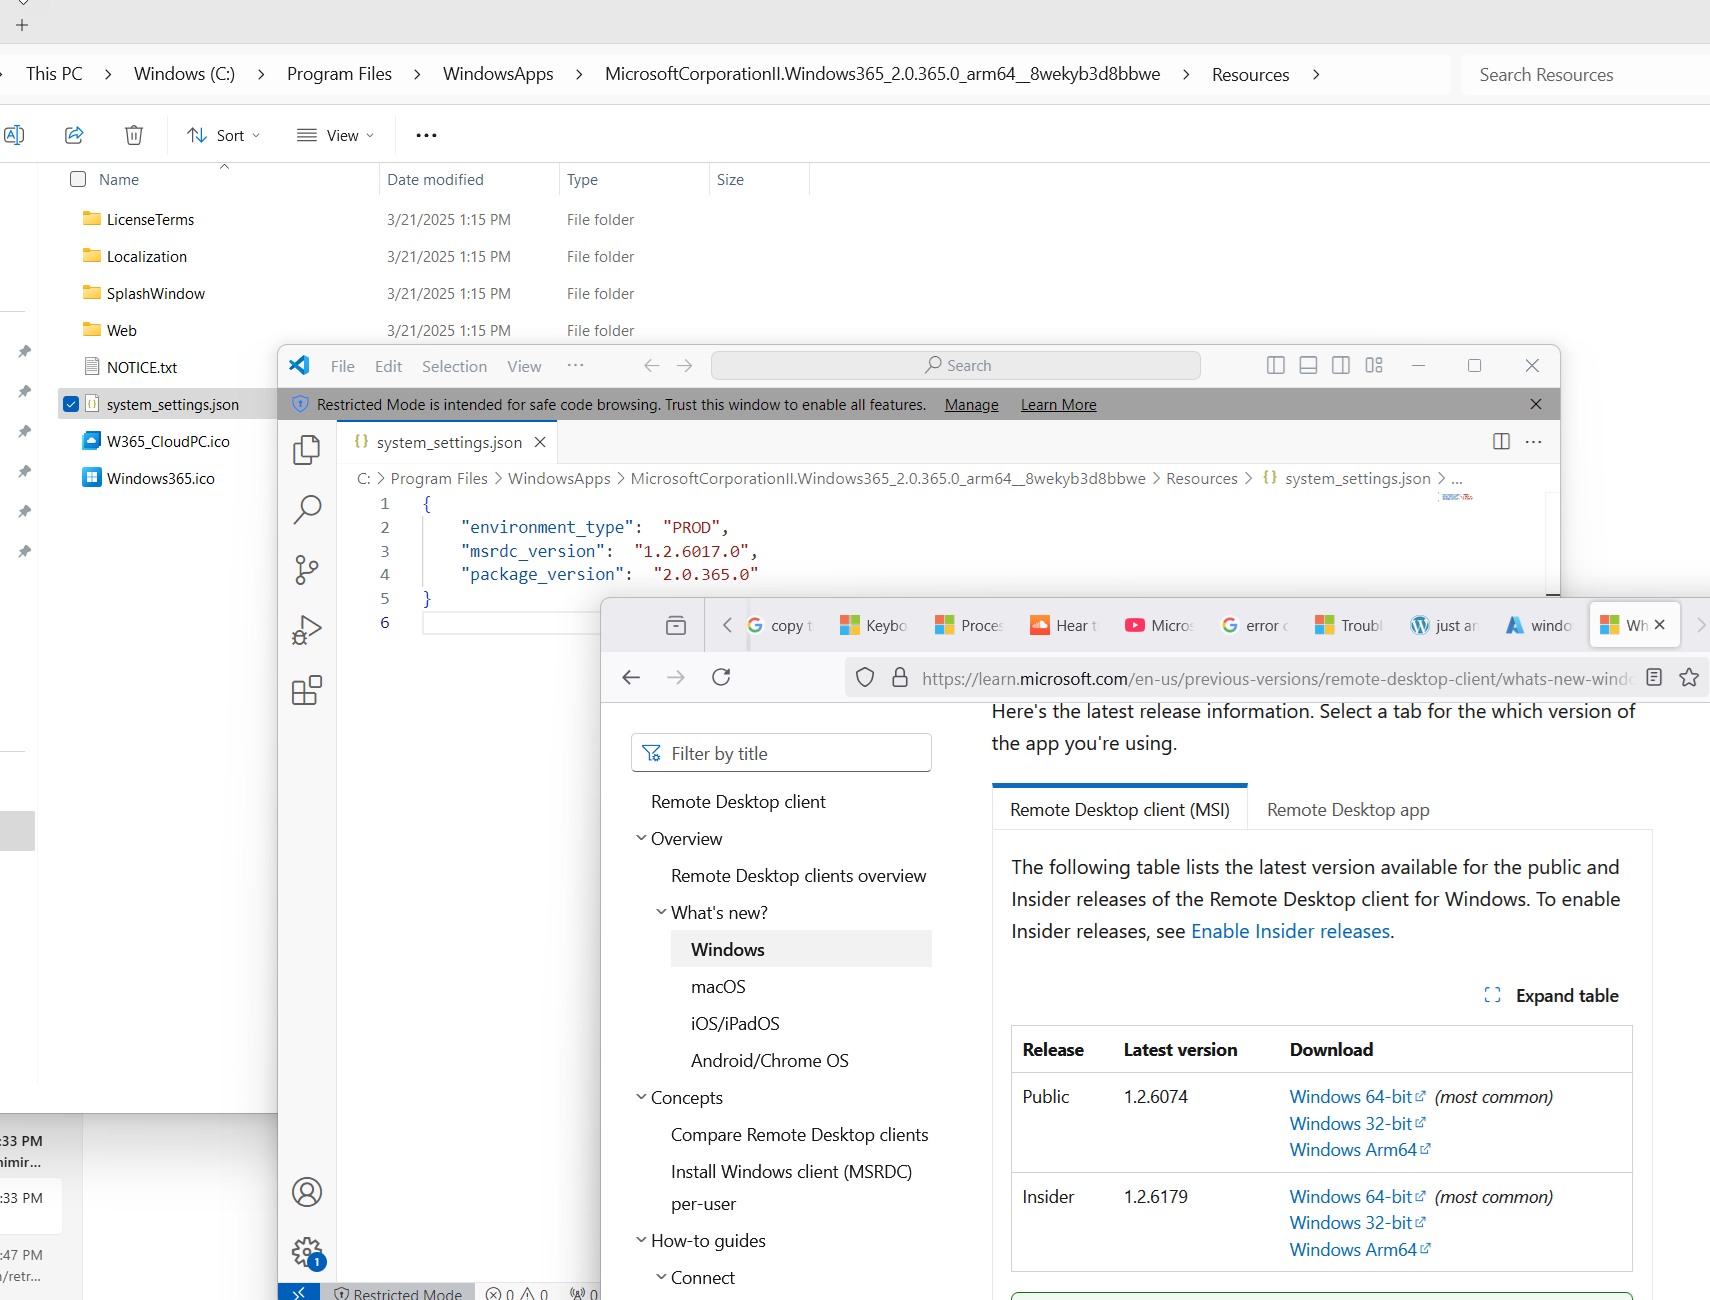Switch to the Remote Desktop app tab
1710x1300 pixels.
pos(1348,809)
